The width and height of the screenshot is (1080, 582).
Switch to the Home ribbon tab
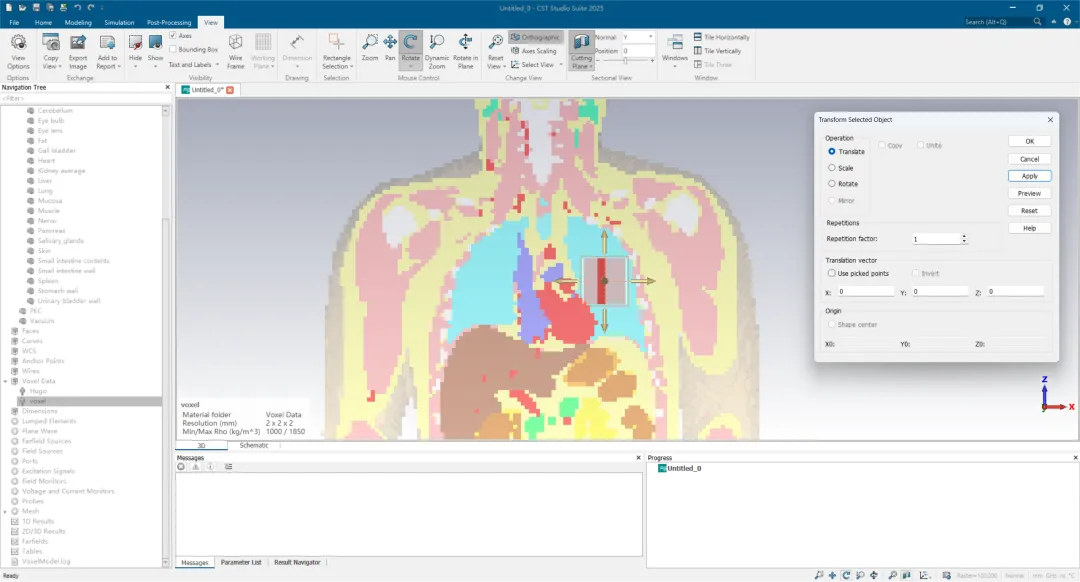pos(43,22)
